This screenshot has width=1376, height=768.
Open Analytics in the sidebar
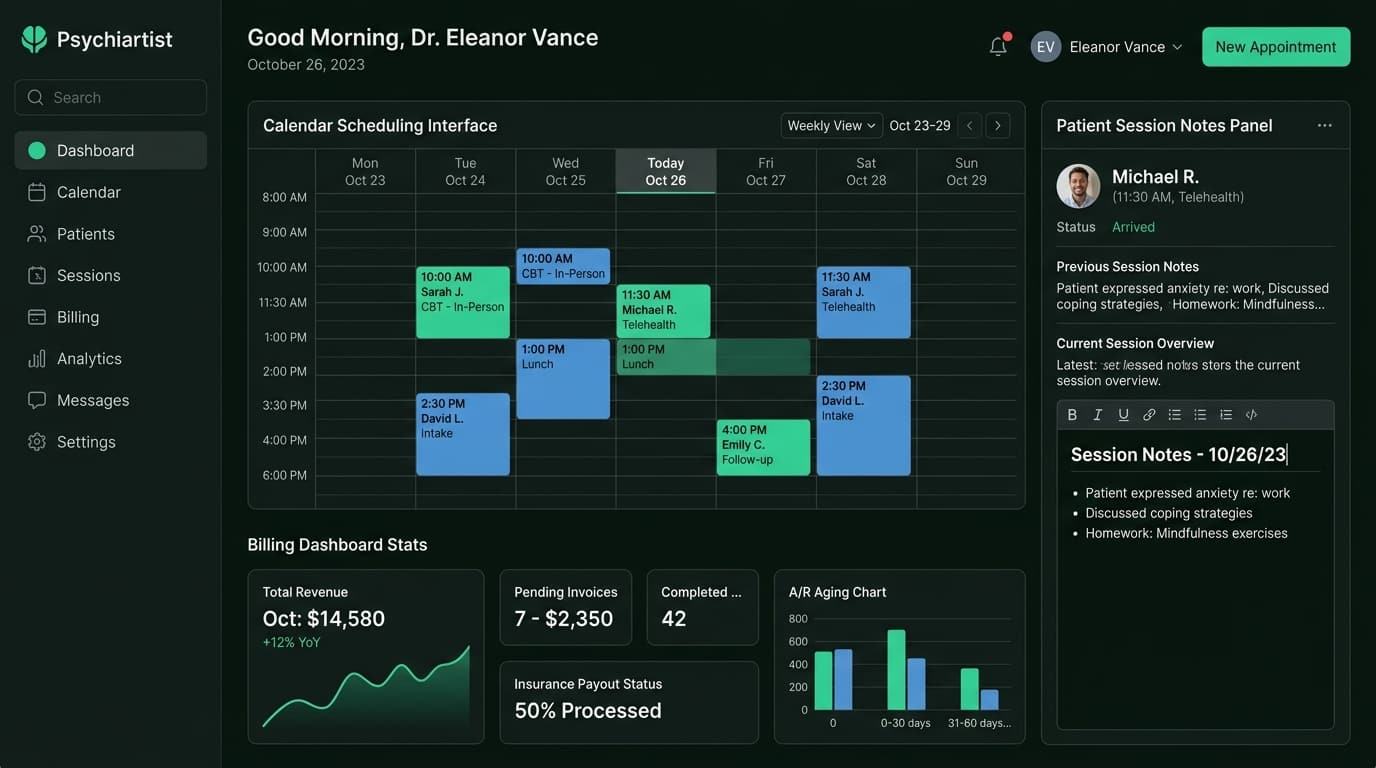[x=110, y=358]
